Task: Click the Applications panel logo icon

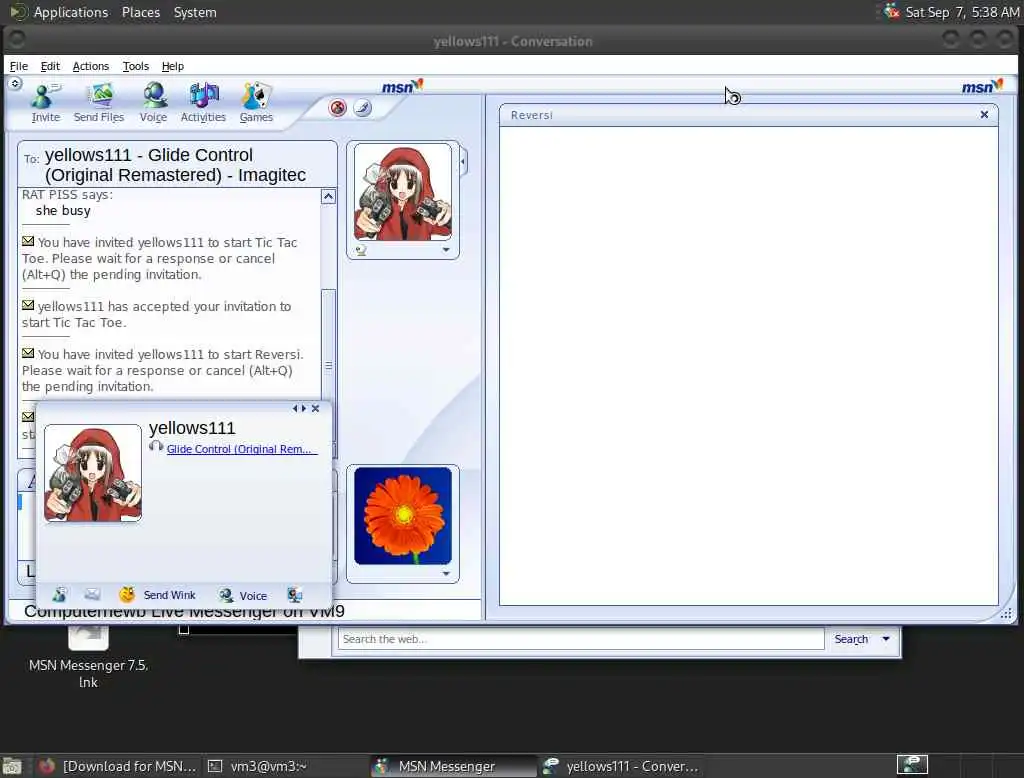Action: coord(18,12)
